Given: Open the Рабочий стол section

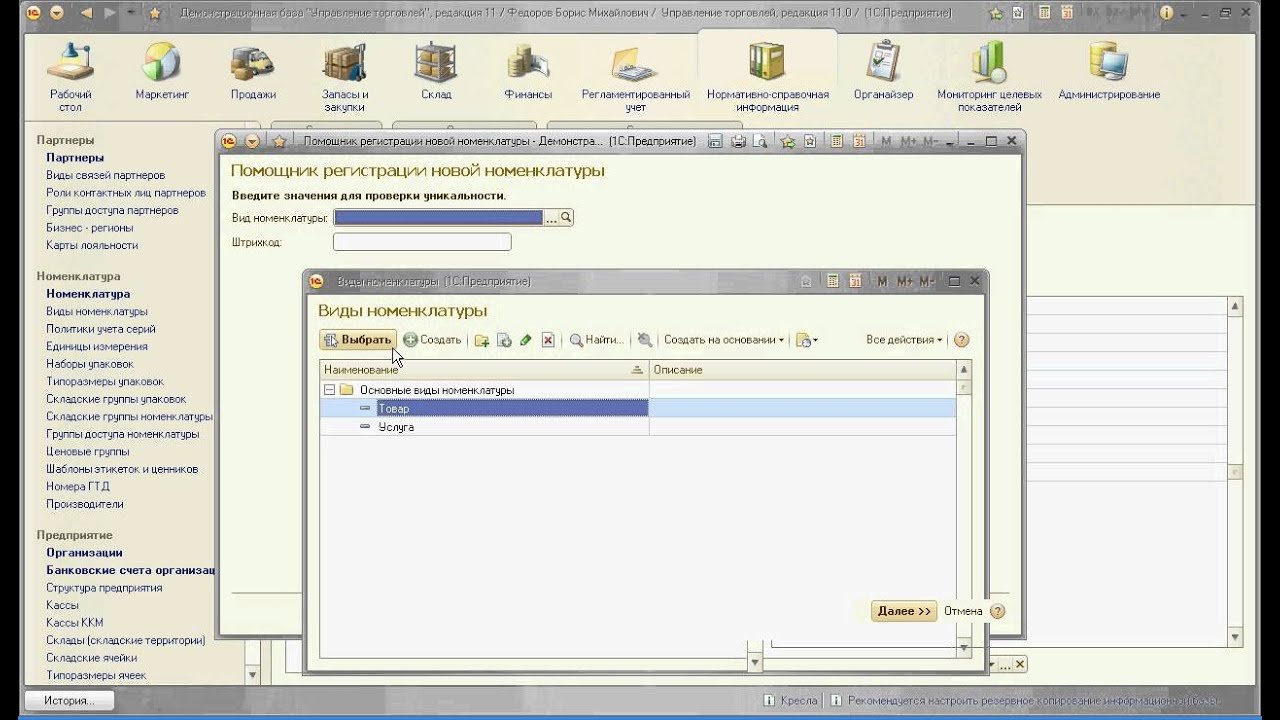Looking at the screenshot, I should tap(70, 76).
